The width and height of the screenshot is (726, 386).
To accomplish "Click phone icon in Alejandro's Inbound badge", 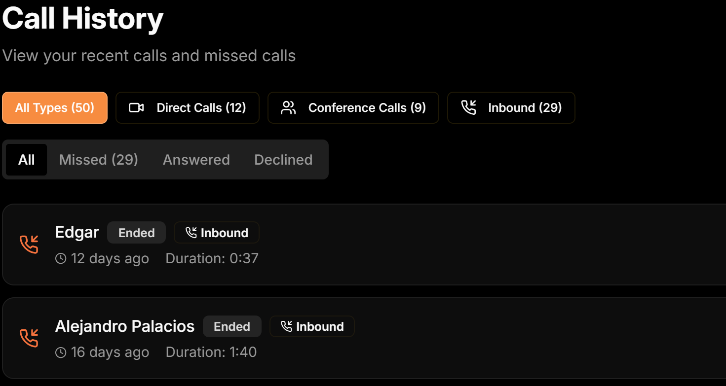I will coord(287,326).
